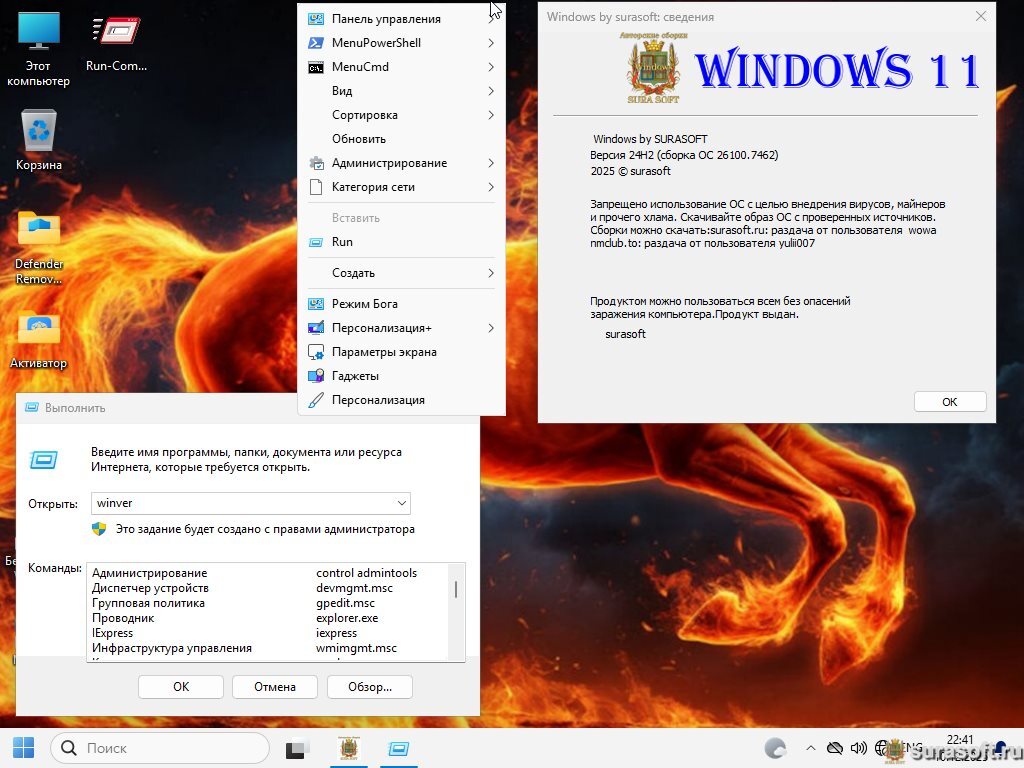Click the Выполнить dialog title icon
The image size is (1024, 768).
[31, 408]
